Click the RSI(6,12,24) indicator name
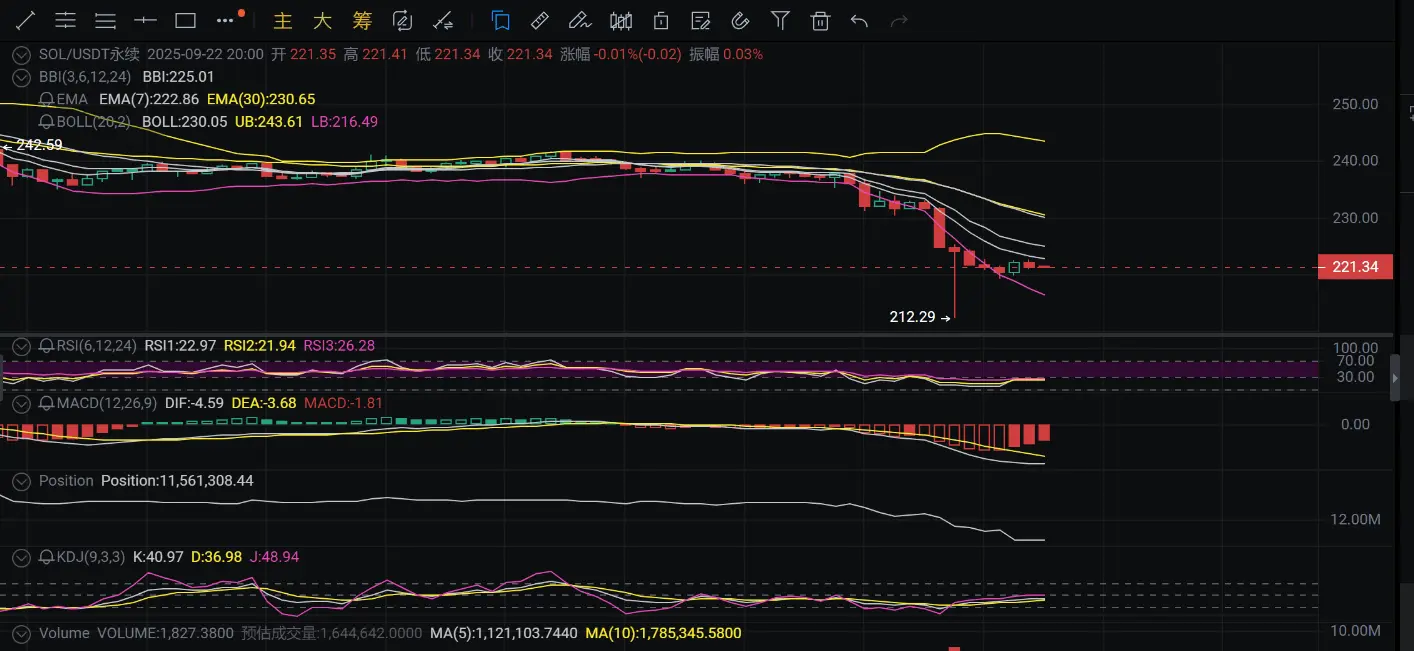This screenshot has height=651, width=1414. pos(96,345)
